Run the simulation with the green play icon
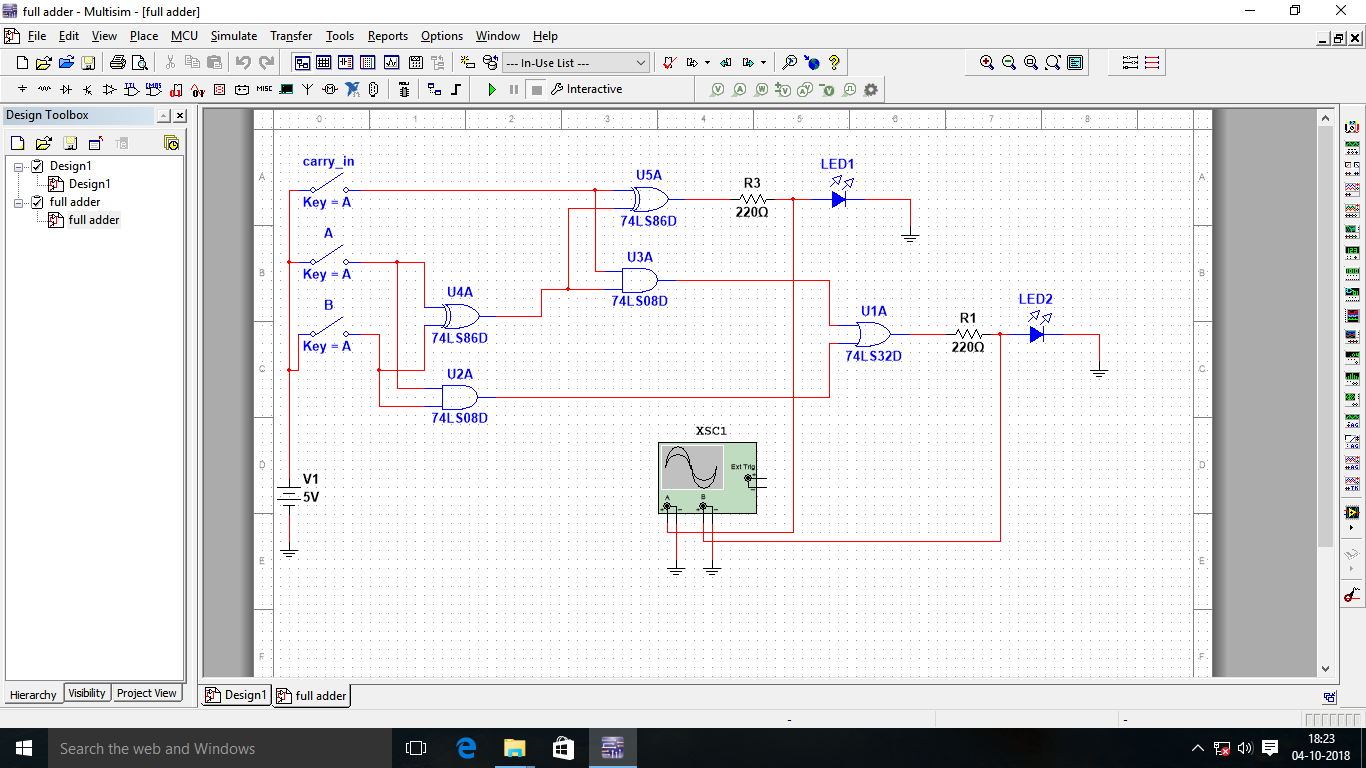Image resolution: width=1366 pixels, height=768 pixels. [x=492, y=89]
